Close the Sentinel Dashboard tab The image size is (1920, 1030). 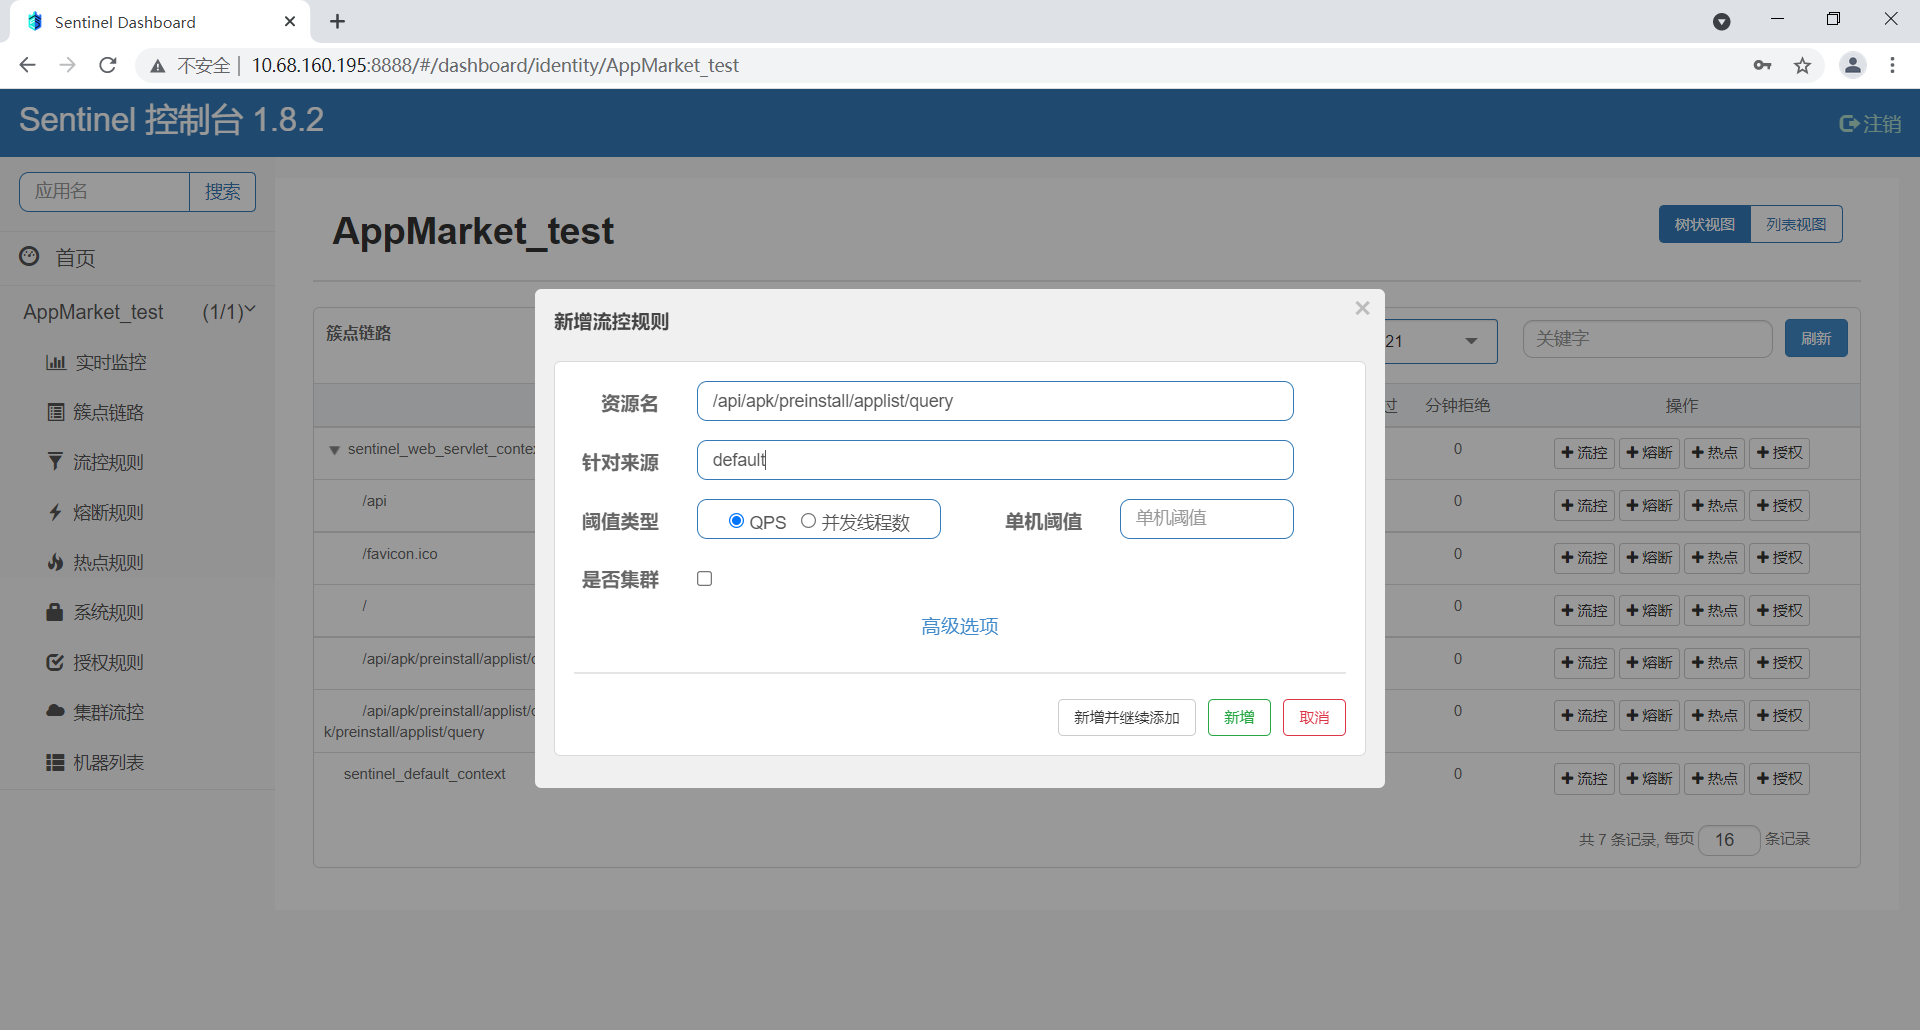tap(290, 21)
